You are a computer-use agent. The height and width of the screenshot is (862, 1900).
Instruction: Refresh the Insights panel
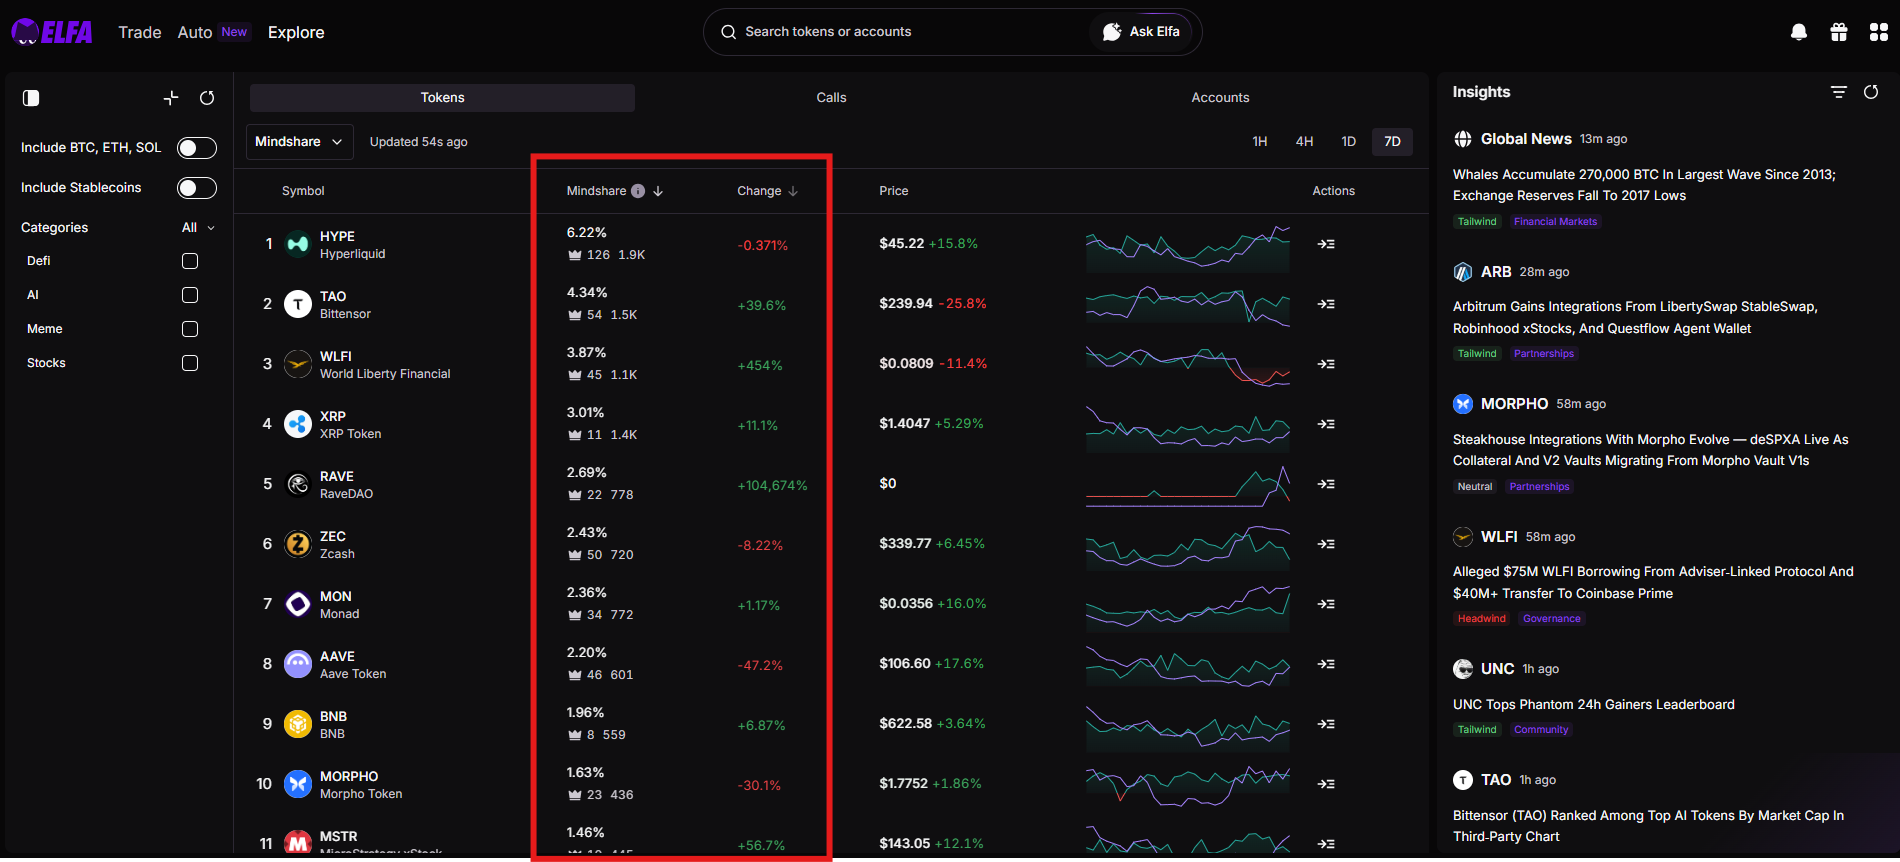(x=1871, y=92)
